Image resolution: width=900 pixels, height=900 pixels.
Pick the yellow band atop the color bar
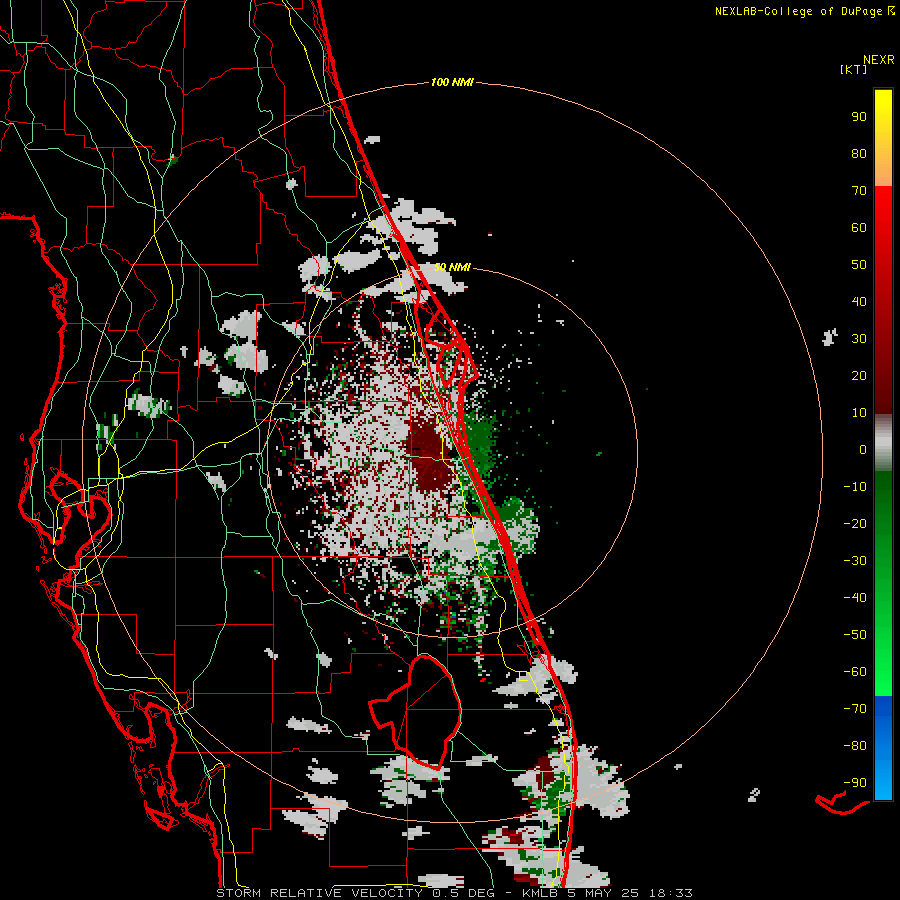(x=883, y=138)
